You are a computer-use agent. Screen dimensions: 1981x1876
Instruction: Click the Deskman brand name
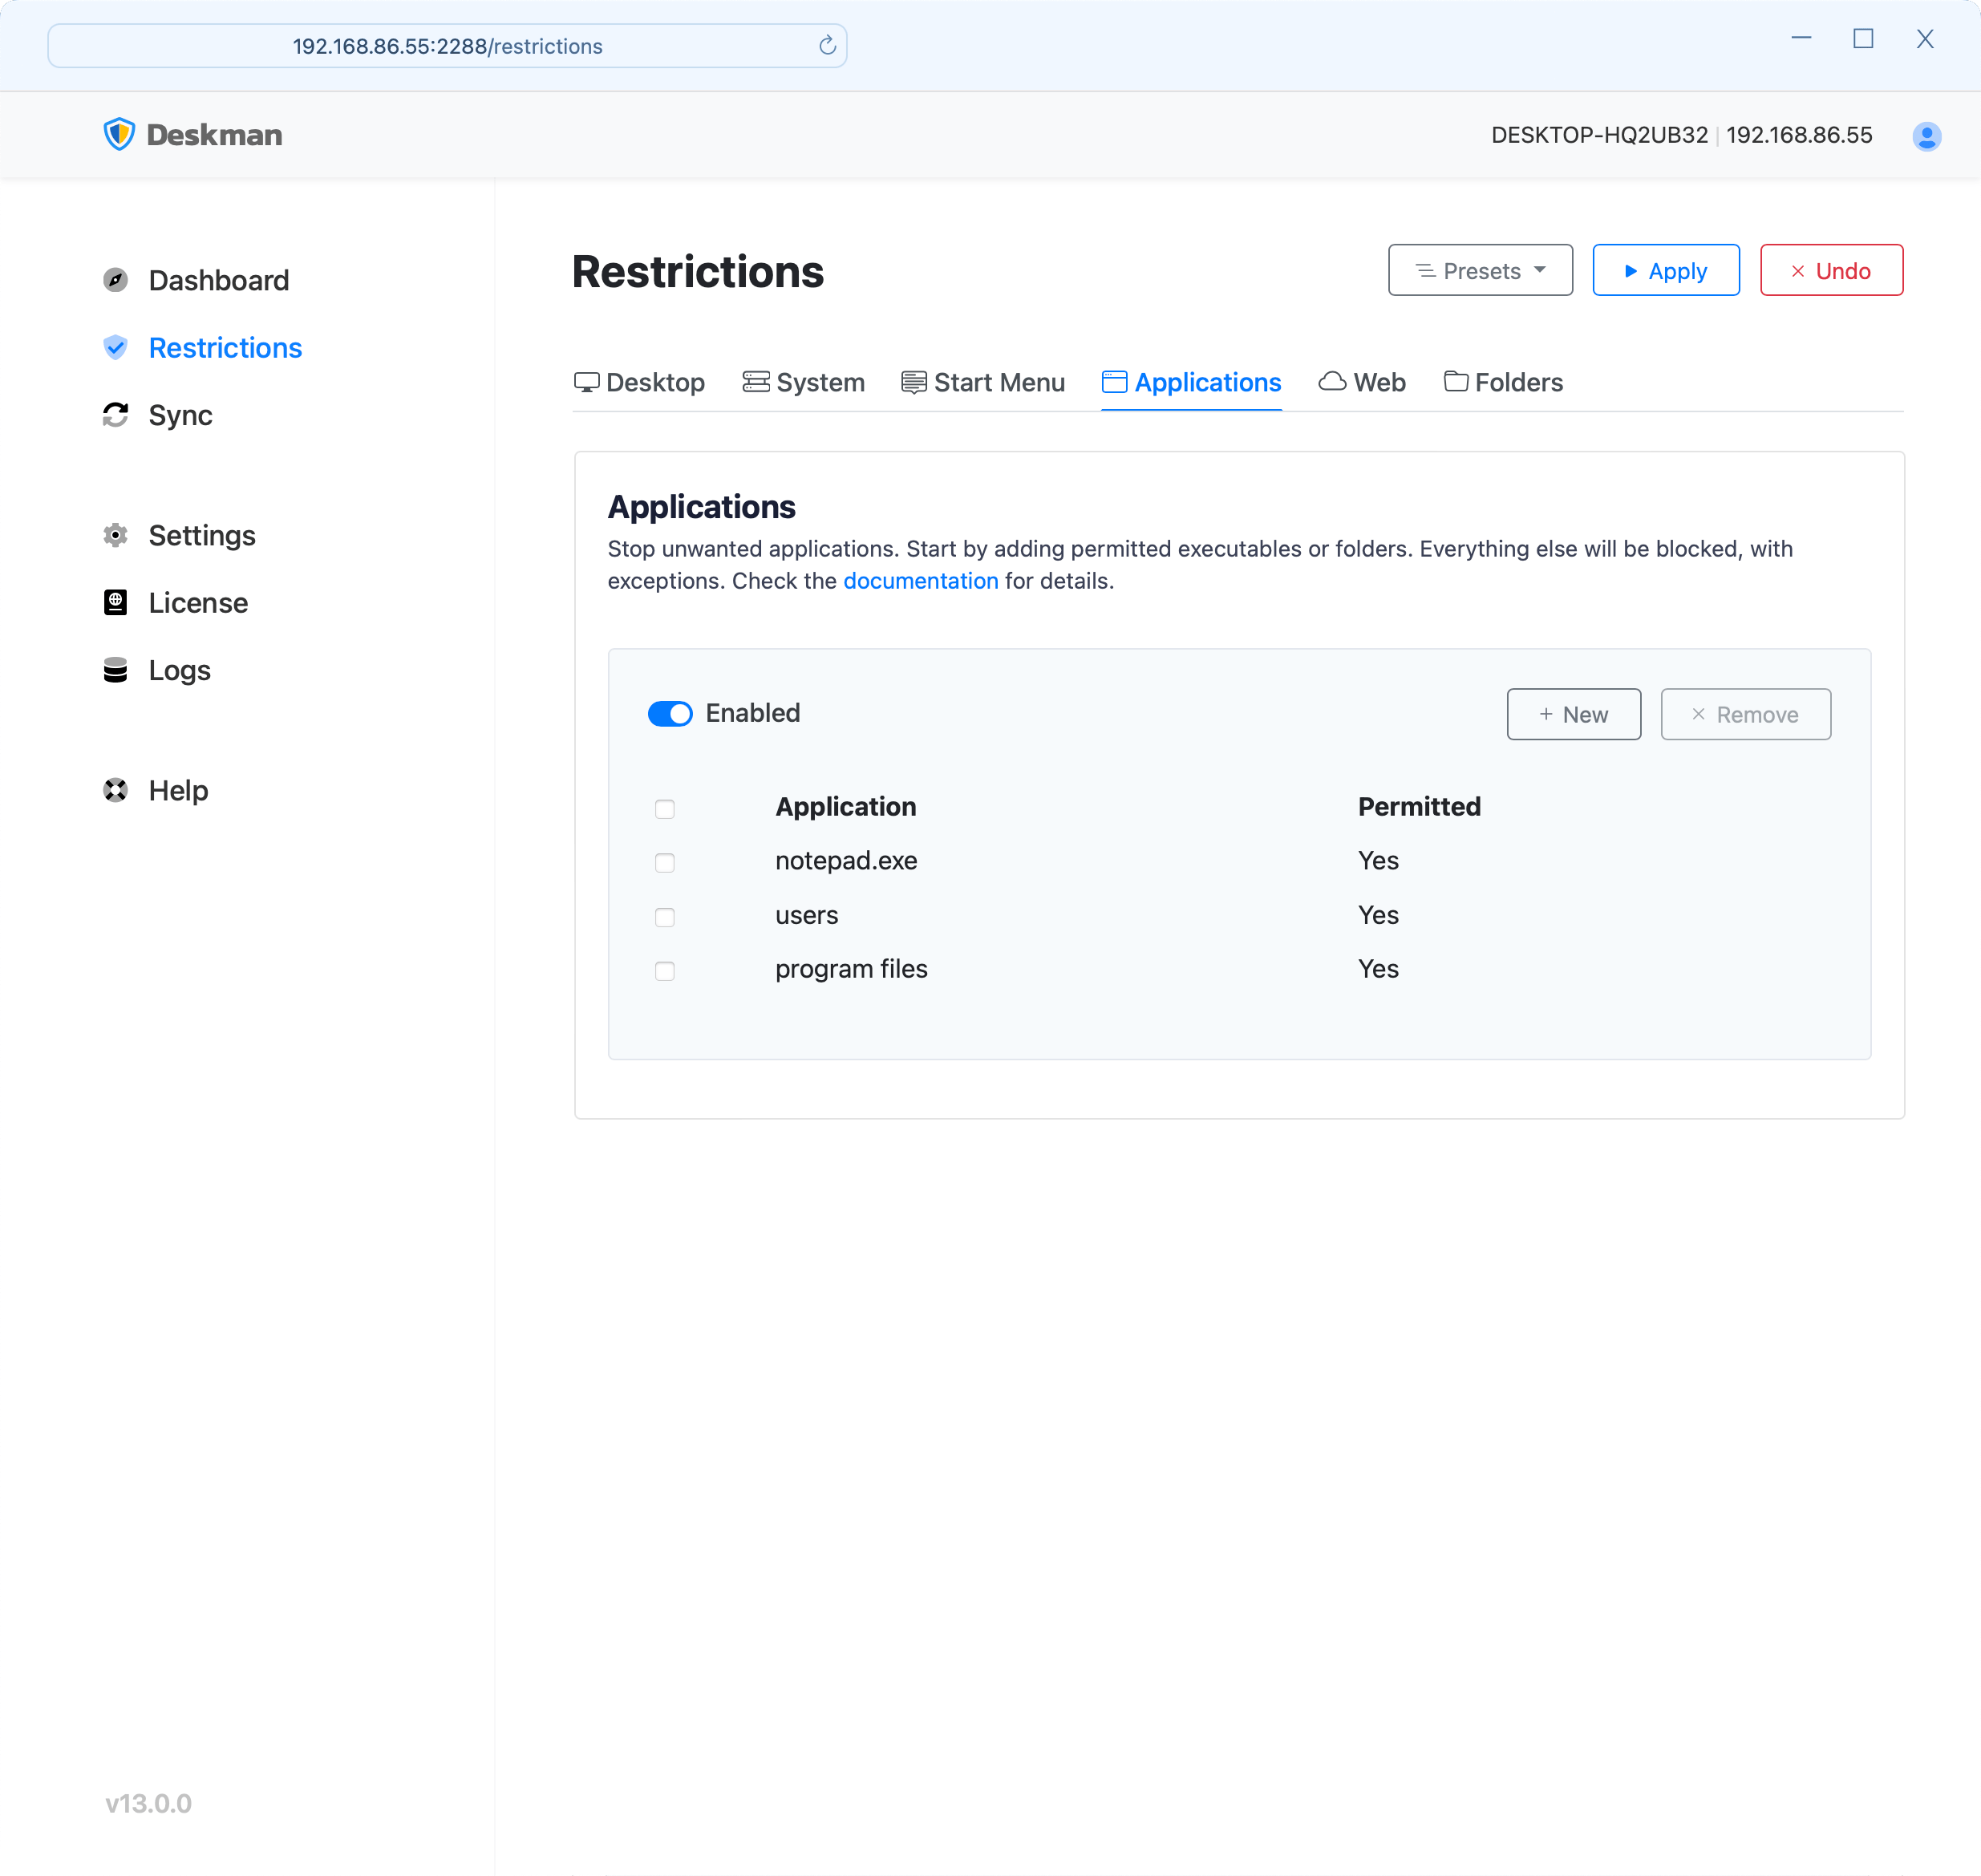[x=214, y=134]
